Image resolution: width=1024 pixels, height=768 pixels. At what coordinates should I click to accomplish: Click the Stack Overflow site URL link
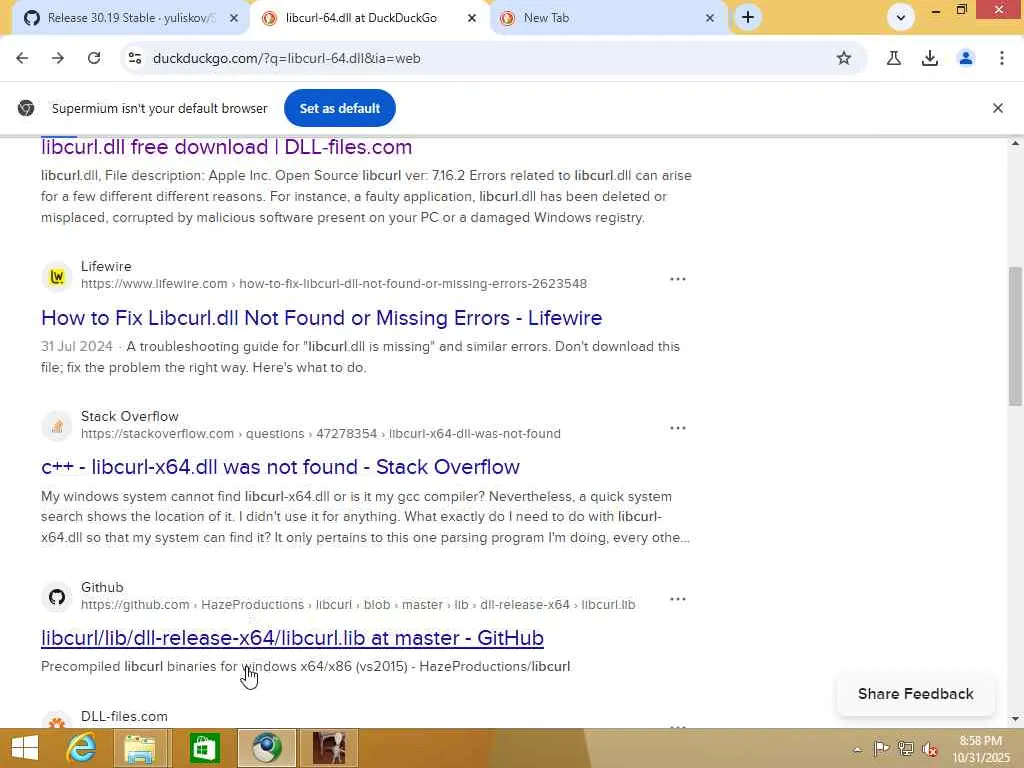[321, 434]
